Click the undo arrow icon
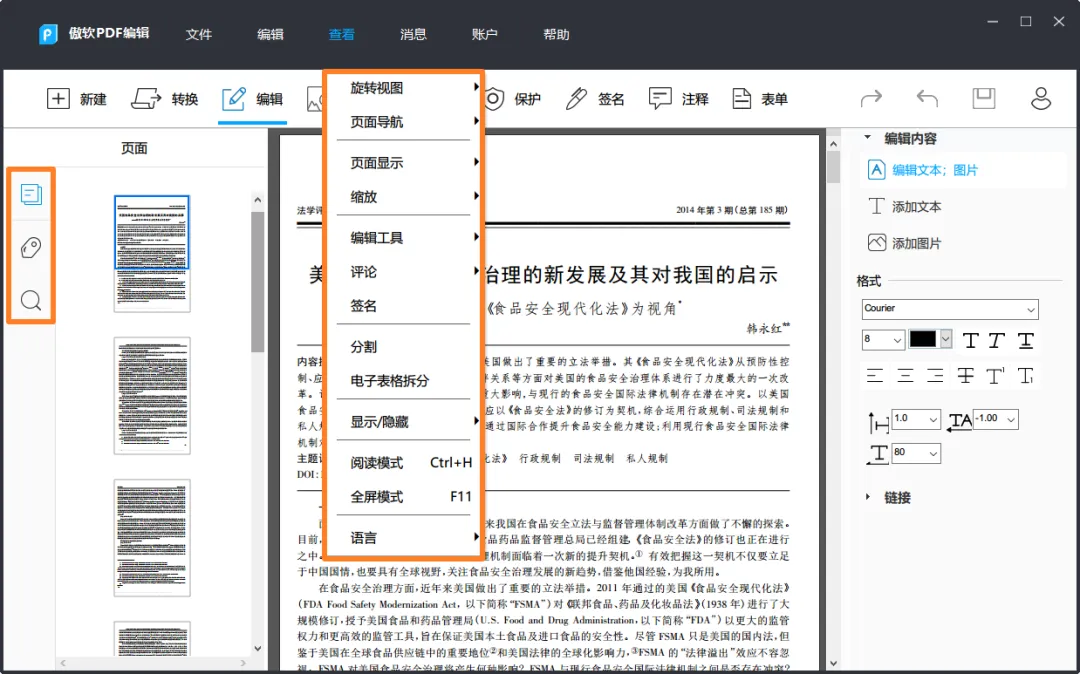The image size is (1080, 674). (927, 98)
